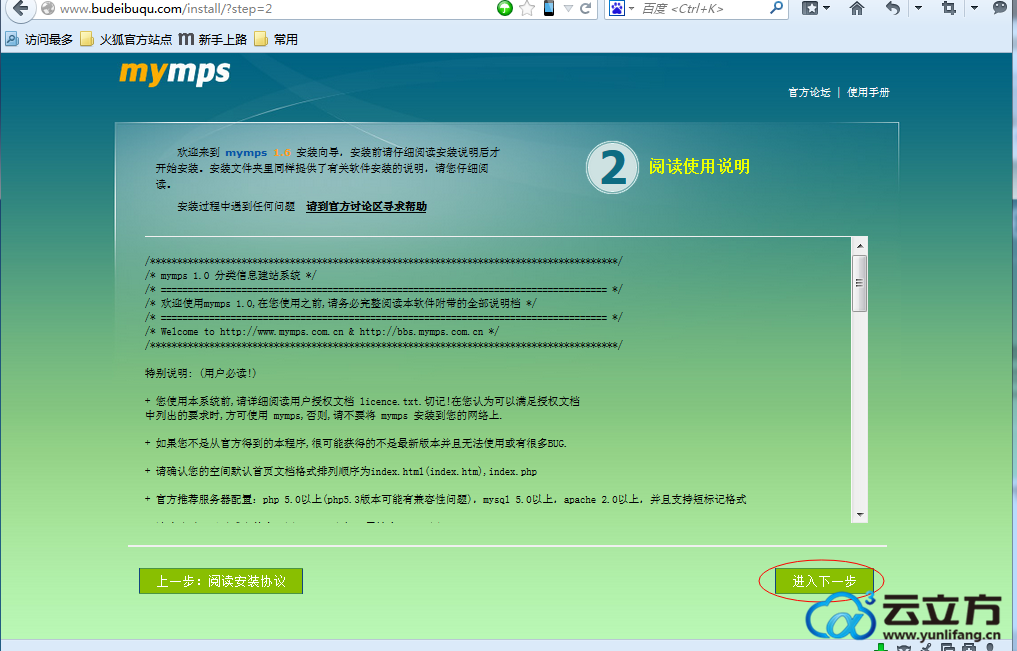Screen dimensions: 1017x651
Task: Focus the address bar URL field
Action: click(x=272, y=8)
